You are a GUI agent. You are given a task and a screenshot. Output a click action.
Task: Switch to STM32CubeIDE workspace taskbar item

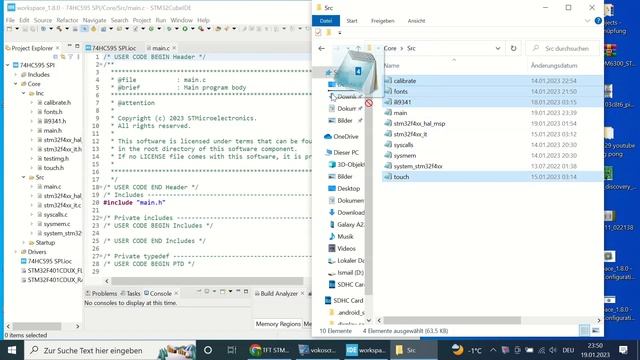click(x=365, y=350)
